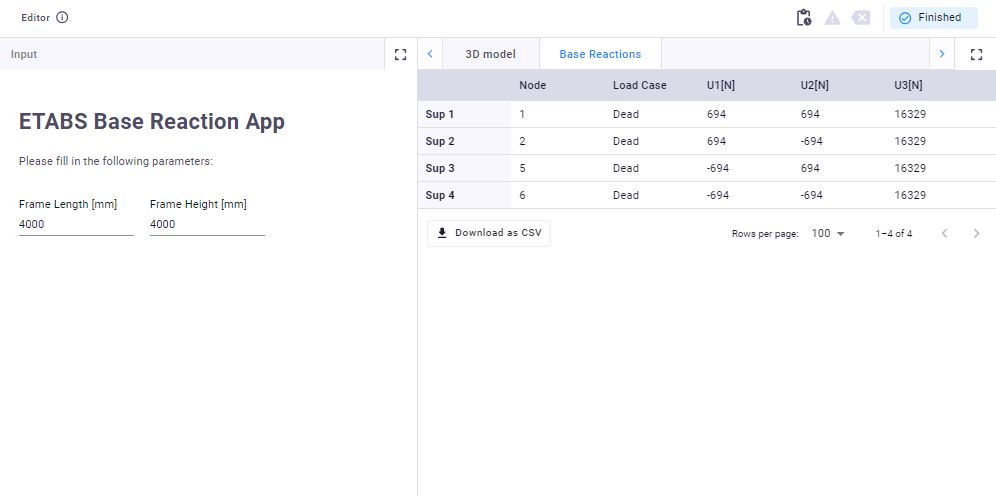Image resolution: width=996 pixels, height=496 pixels.
Task: Click the Frame Height input field
Action: (x=207, y=225)
